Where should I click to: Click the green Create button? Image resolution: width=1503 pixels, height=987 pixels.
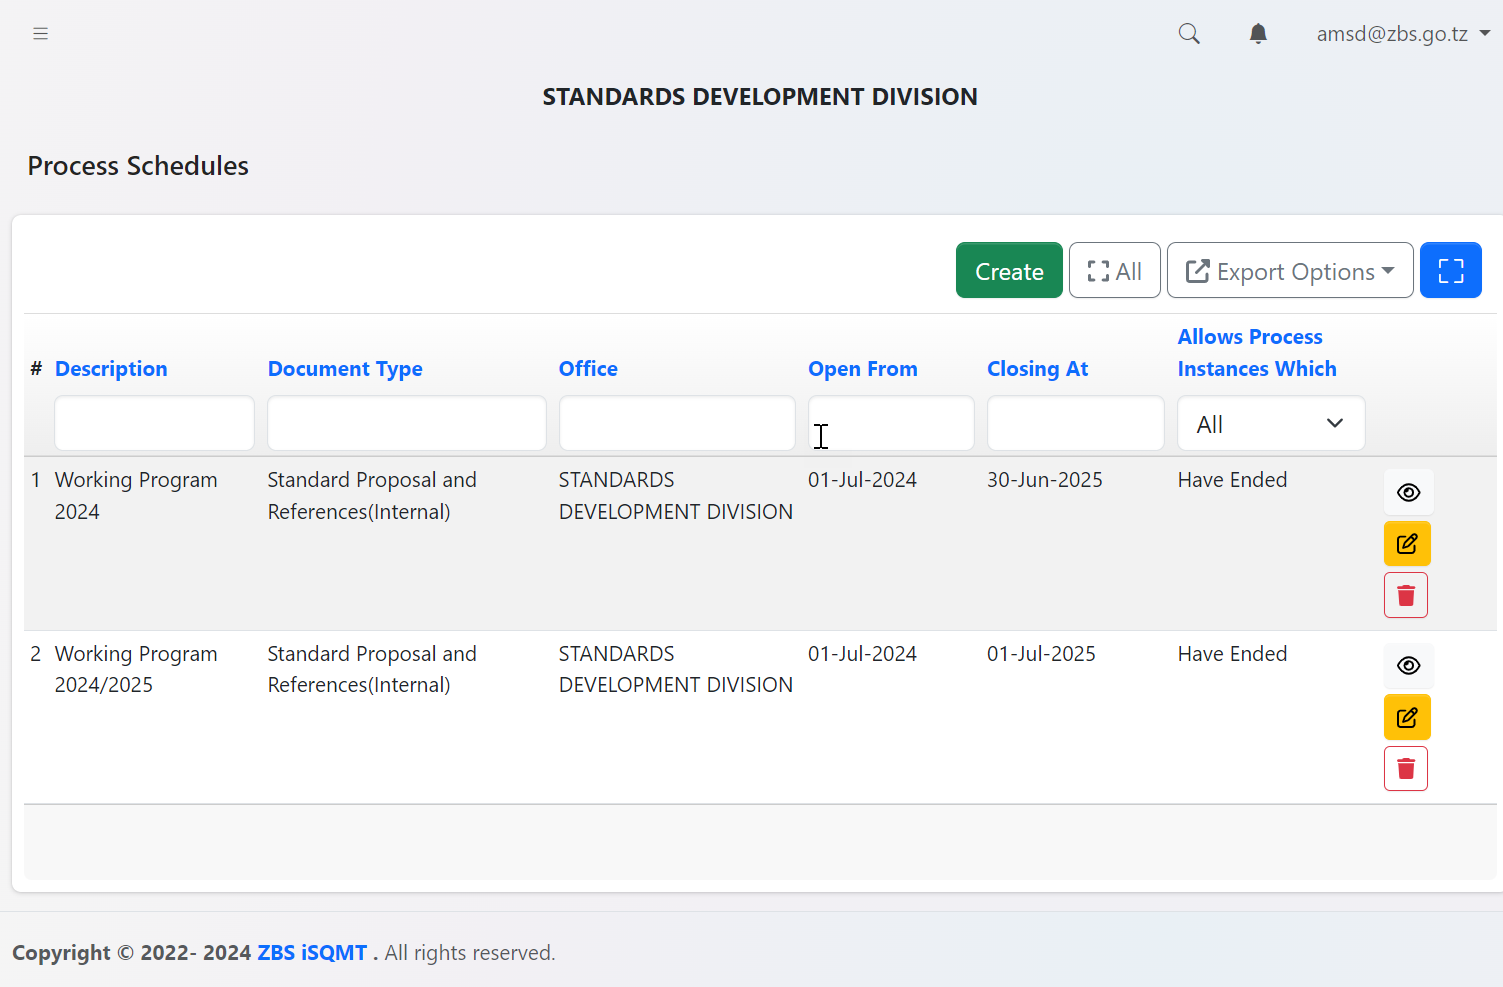coord(1009,271)
